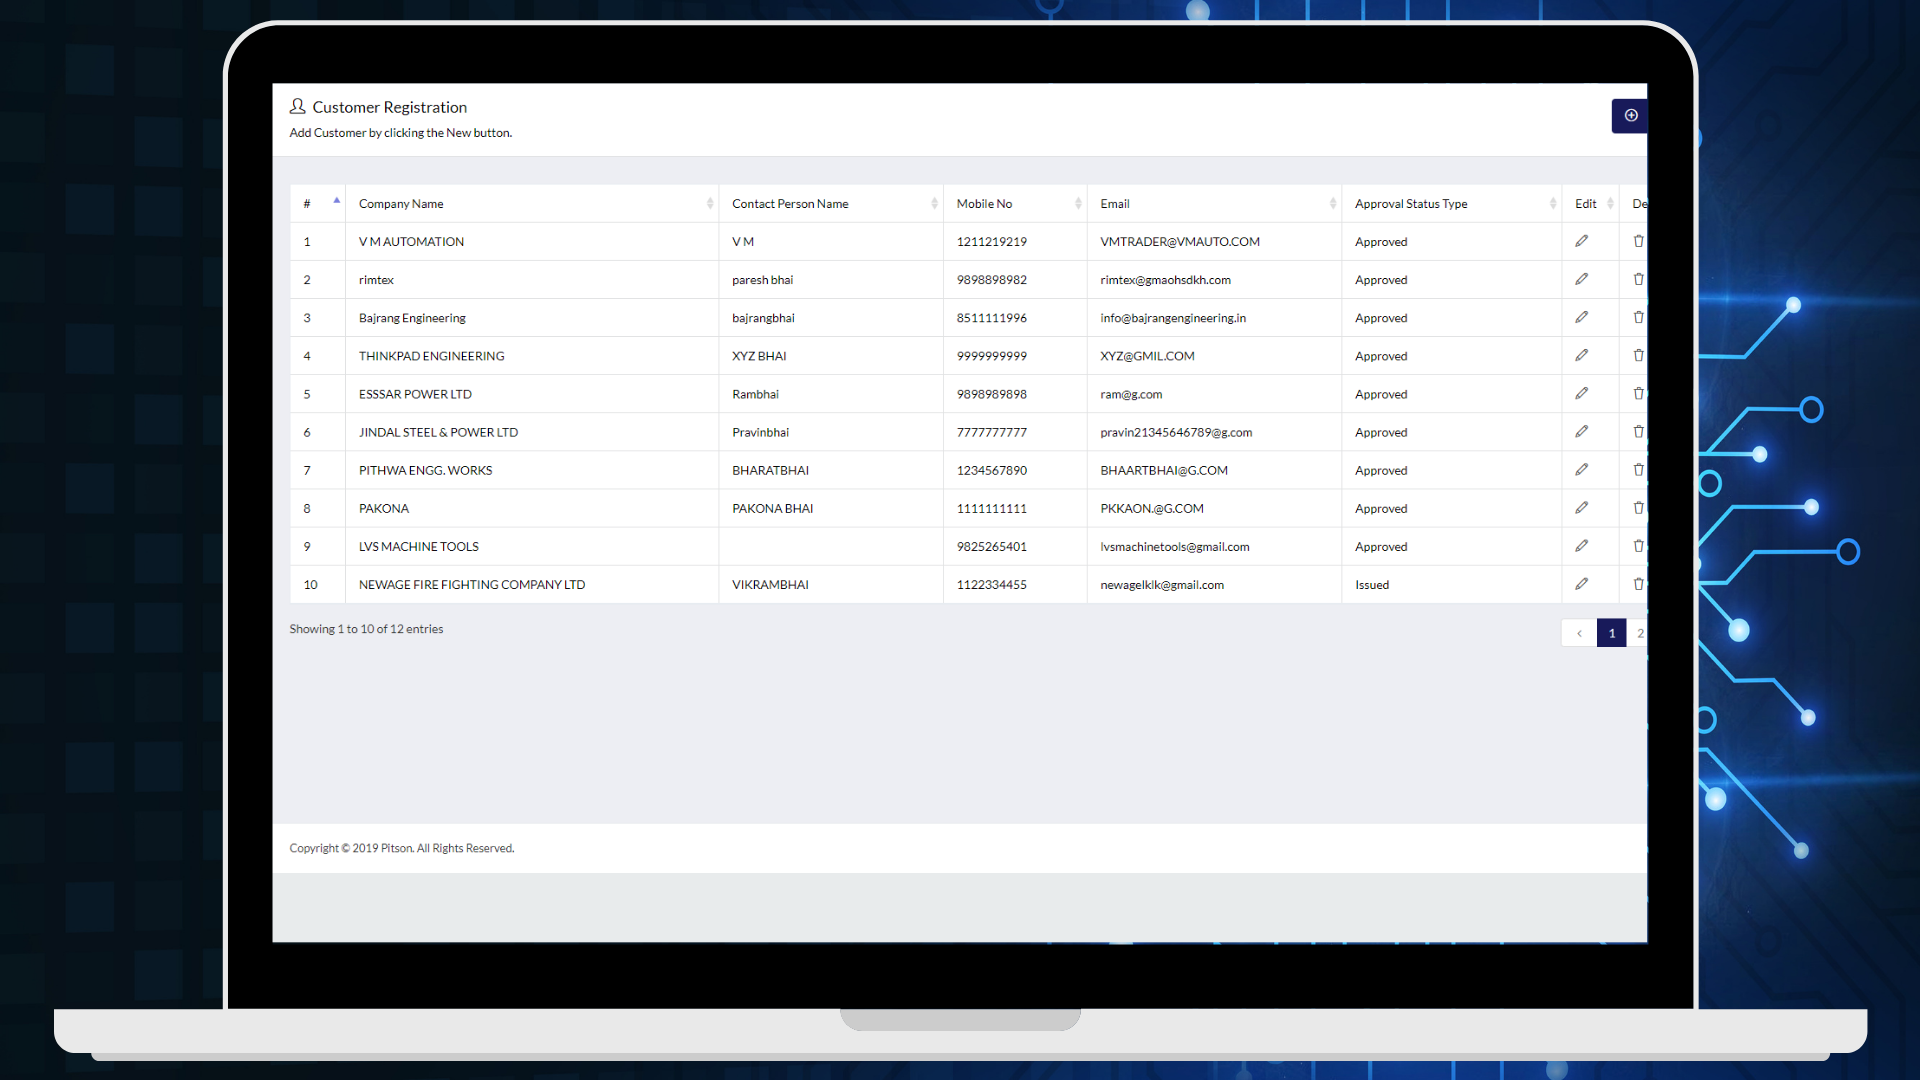Sort by Contact Person Name column

(831, 203)
